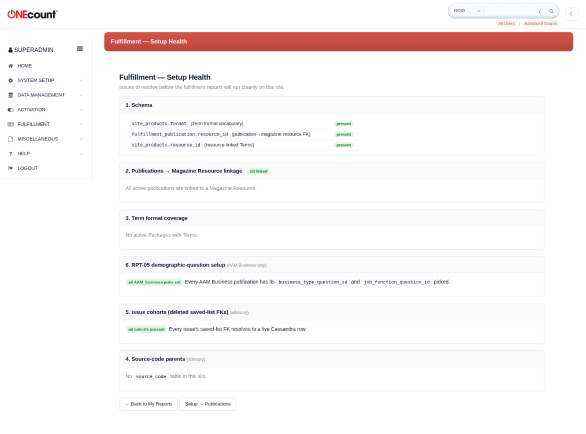This screenshot has height=434, width=586.
Task: Expand the Data Management chevron
Action: (x=81, y=95)
